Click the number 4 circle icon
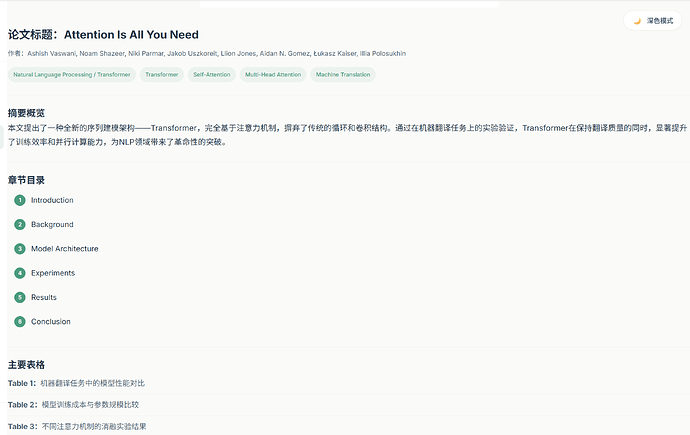690x435 pixels. pyautogui.click(x=20, y=273)
